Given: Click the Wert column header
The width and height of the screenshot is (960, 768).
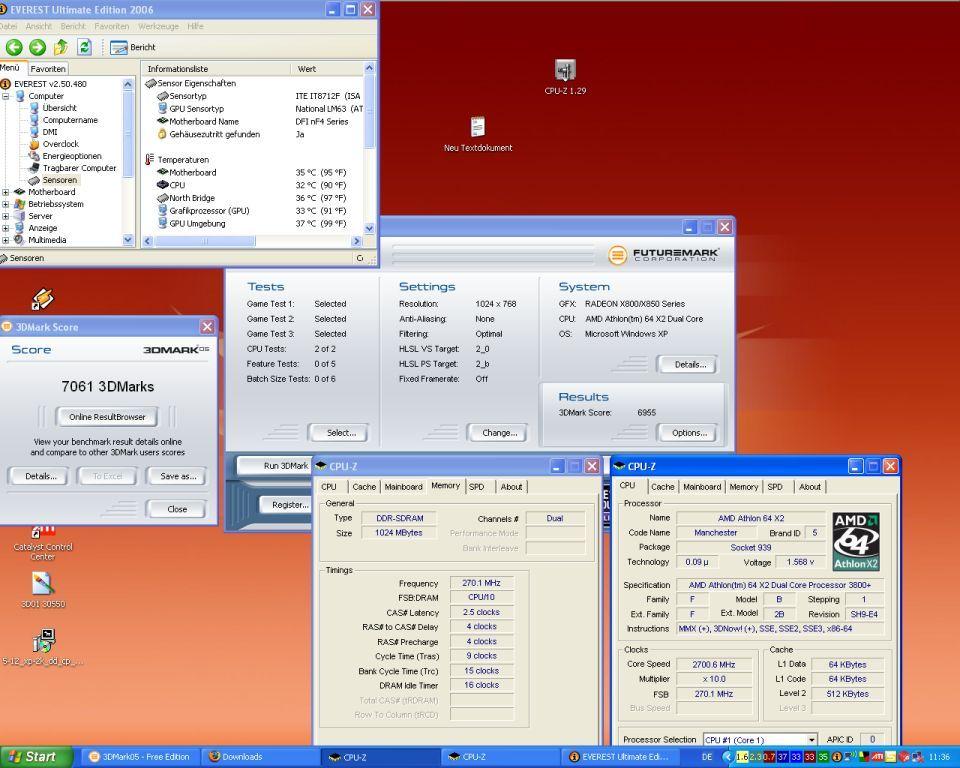Looking at the screenshot, I should [x=327, y=69].
